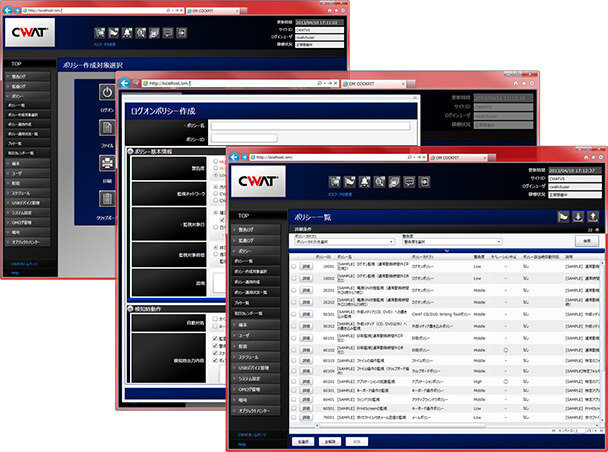Select スケジュール in the ポリシー一覧 window sidebar
608x452 pixels.
pyautogui.click(x=255, y=357)
